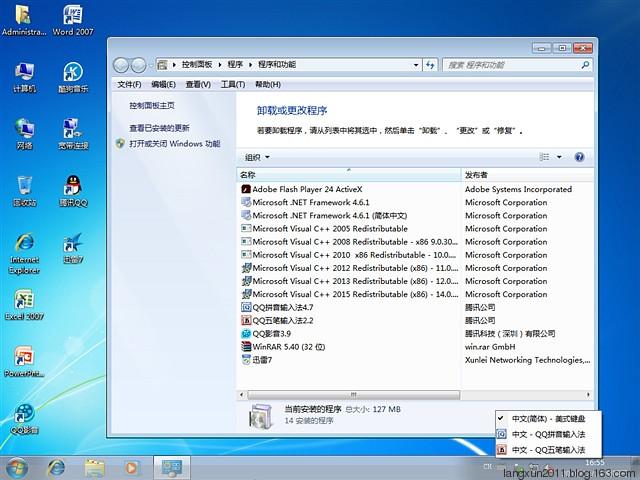Click the refresh button beside the address bar
640x480 pixels.
pyautogui.click(x=430, y=64)
